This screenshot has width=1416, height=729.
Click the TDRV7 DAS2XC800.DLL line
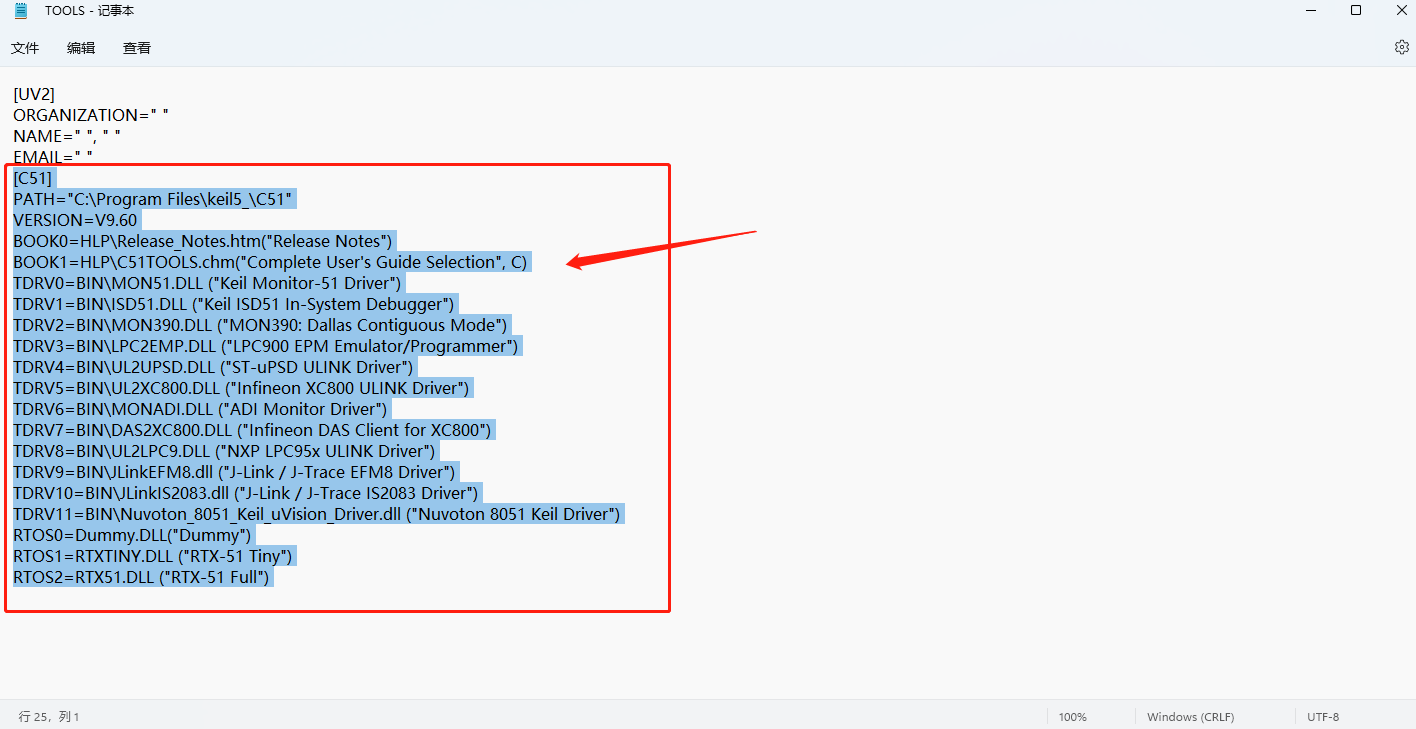pyautogui.click(x=254, y=430)
